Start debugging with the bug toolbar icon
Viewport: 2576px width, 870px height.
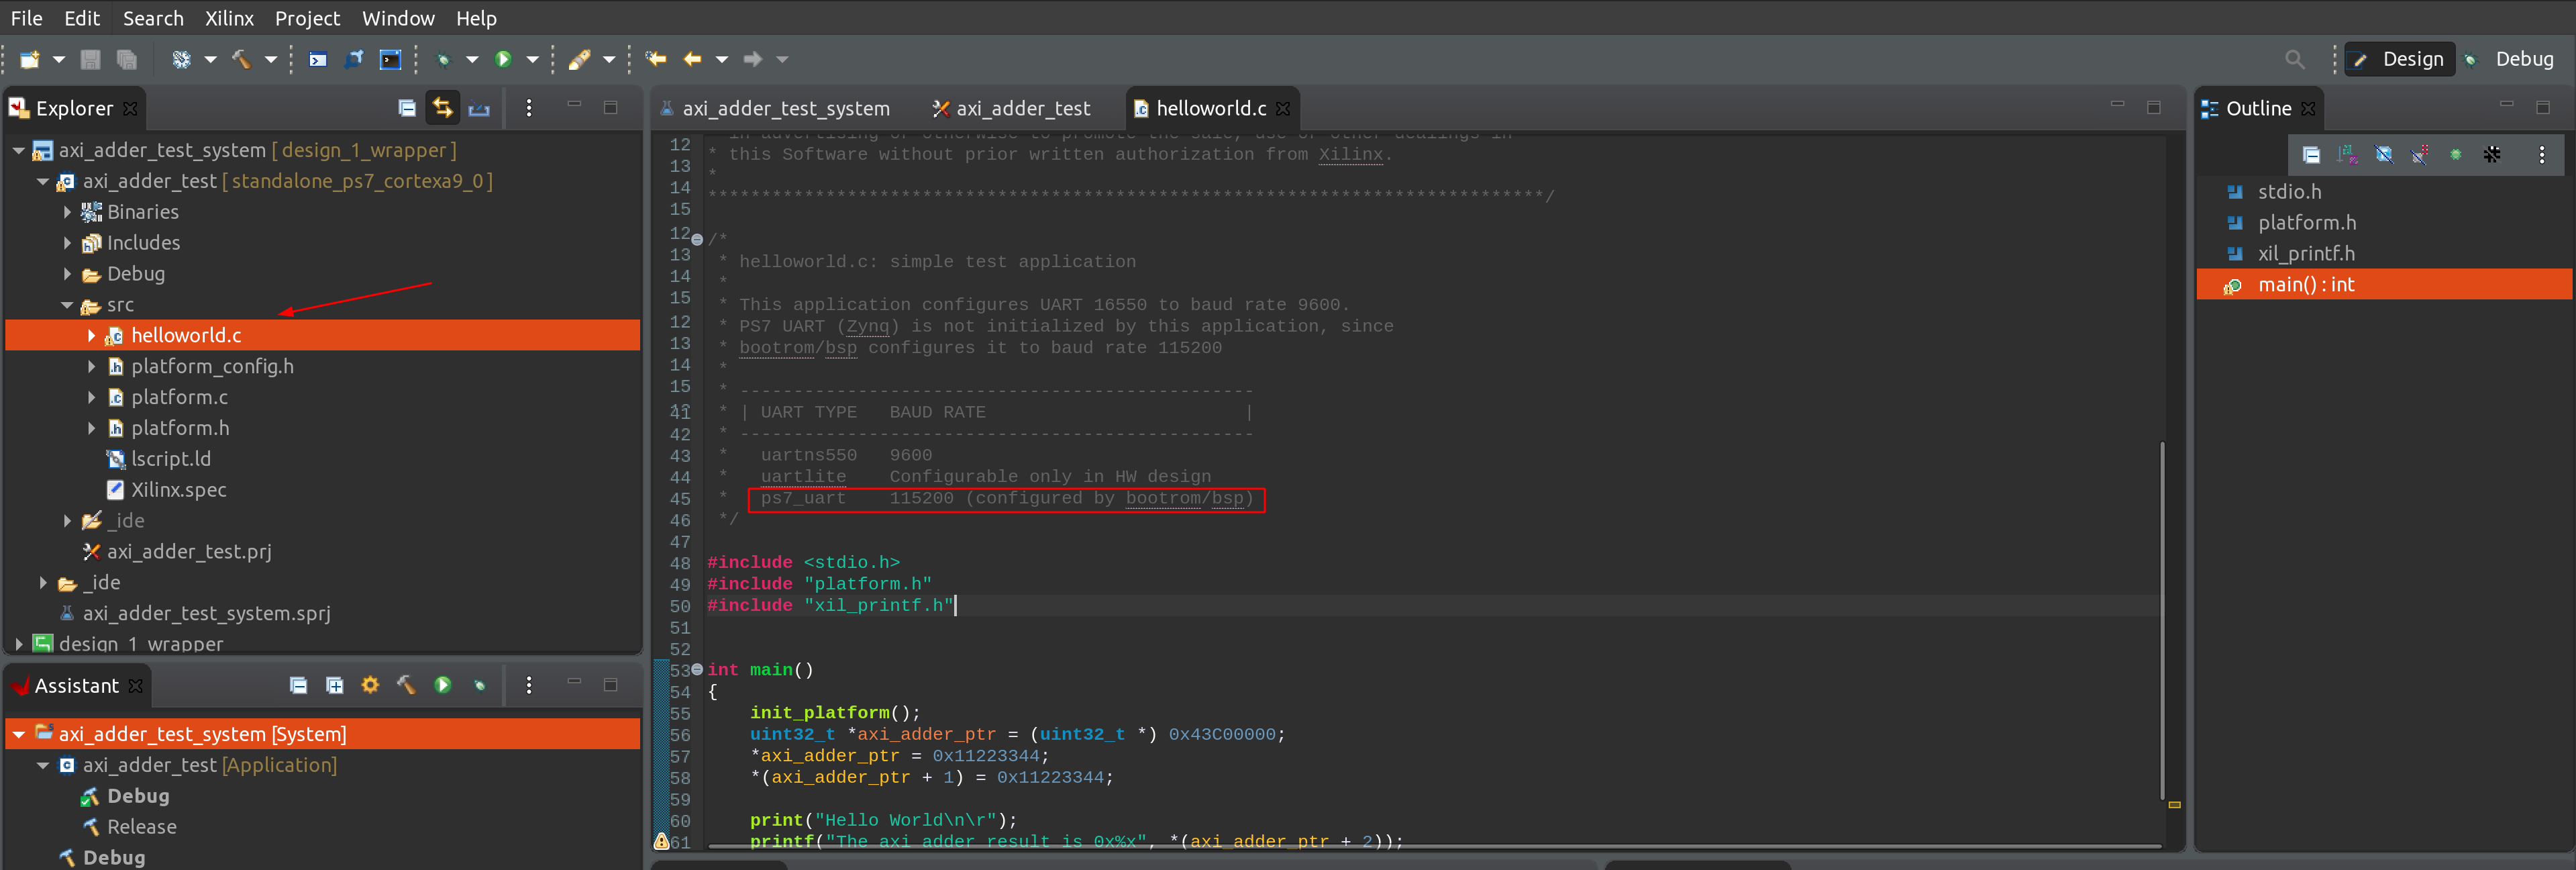click(x=445, y=59)
